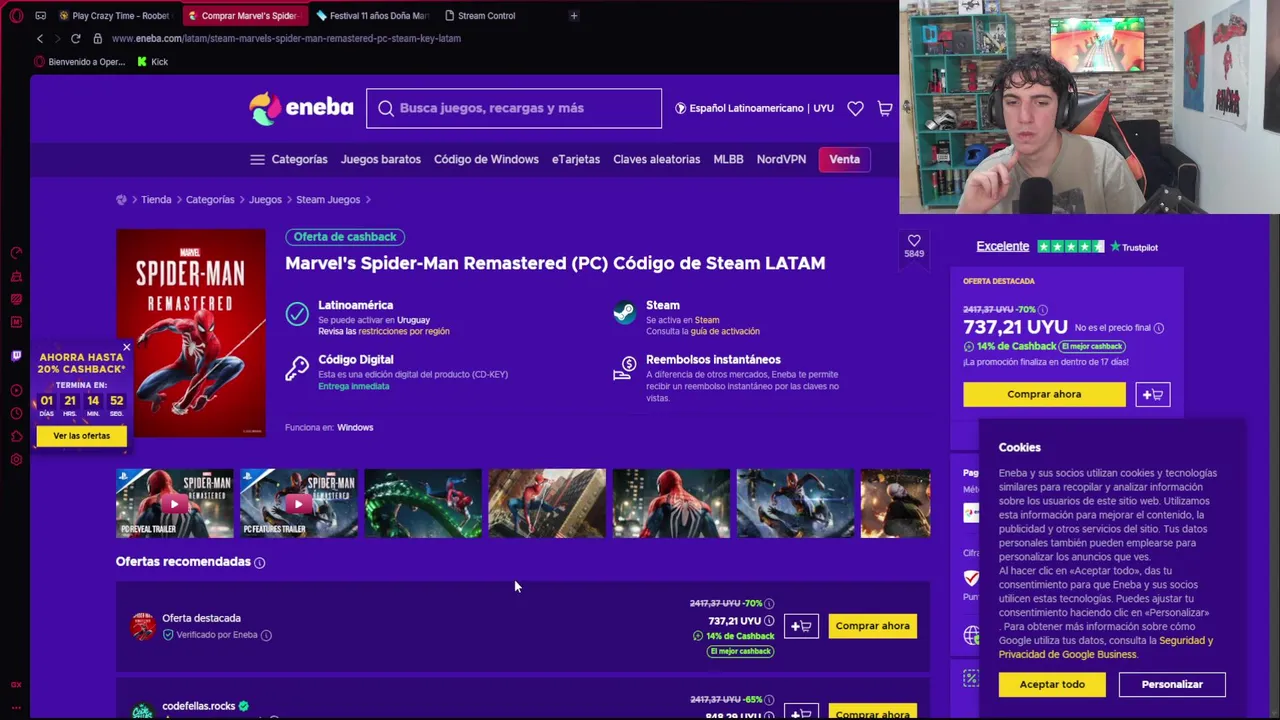Open the tab islands panel icon beside Opera logo
1280x720 pixels.
point(40,16)
